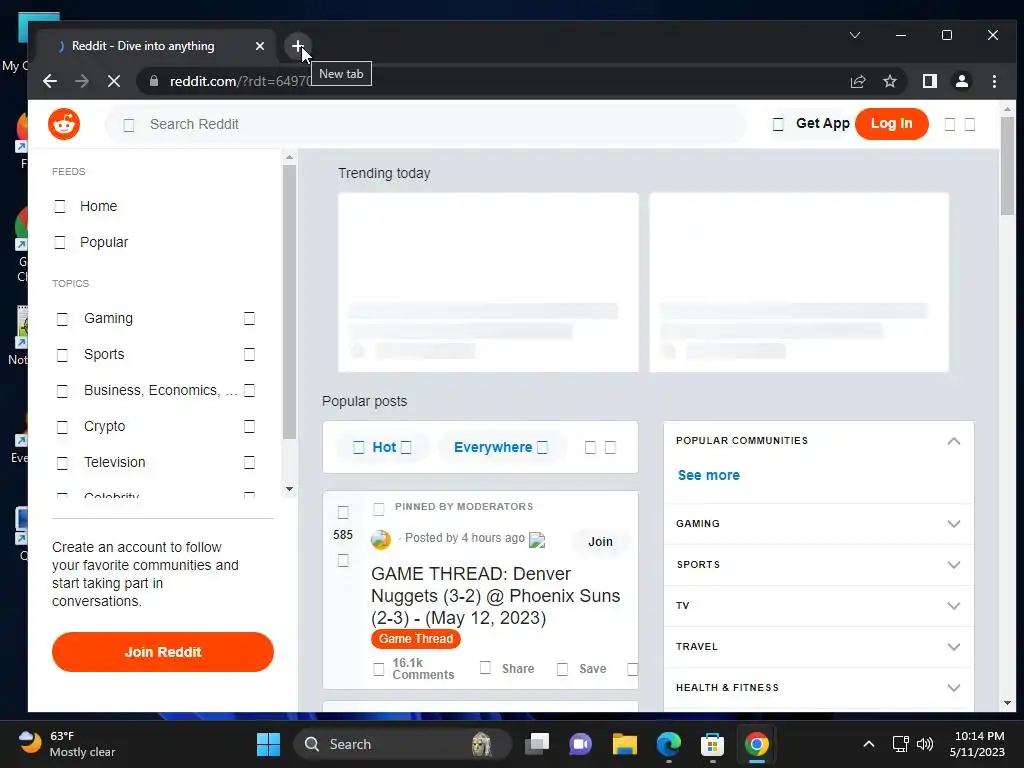Viewport: 1024px width, 768px height.
Task: Open the Chrome profile icon
Action: click(961, 81)
